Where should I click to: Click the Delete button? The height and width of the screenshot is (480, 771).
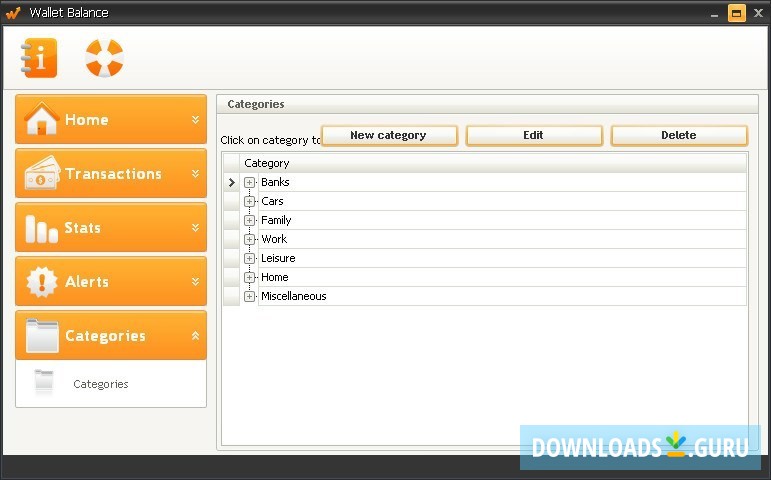pos(679,135)
